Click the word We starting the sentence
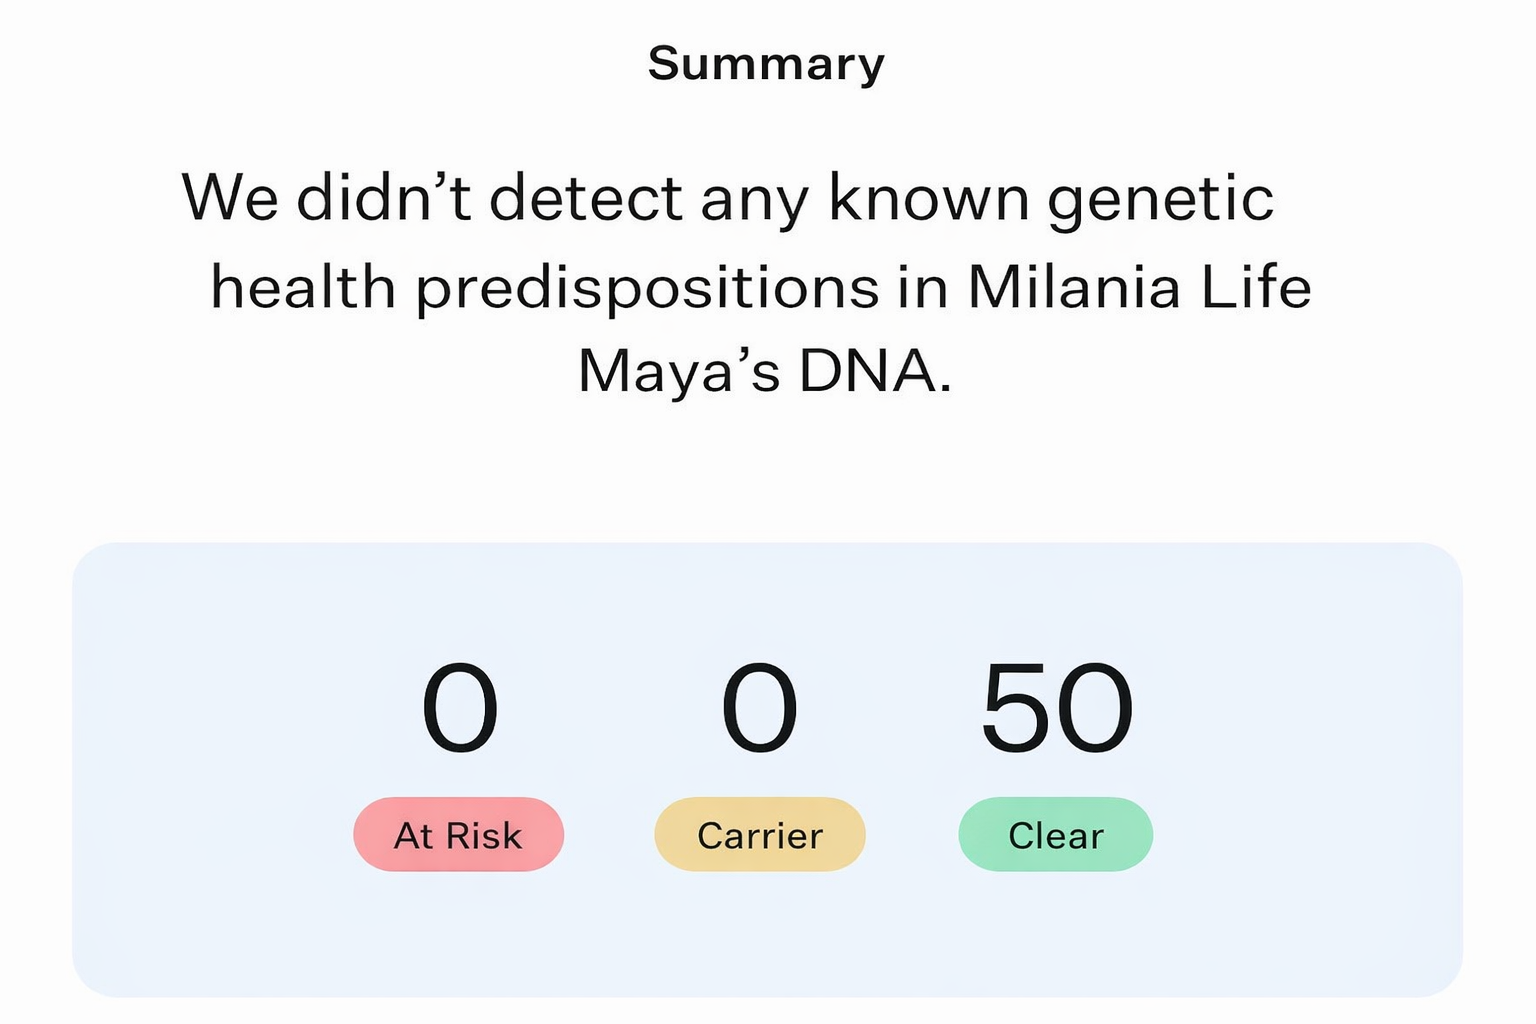The width and height of the screenshot is (1536, 1024). pos(230,197)
